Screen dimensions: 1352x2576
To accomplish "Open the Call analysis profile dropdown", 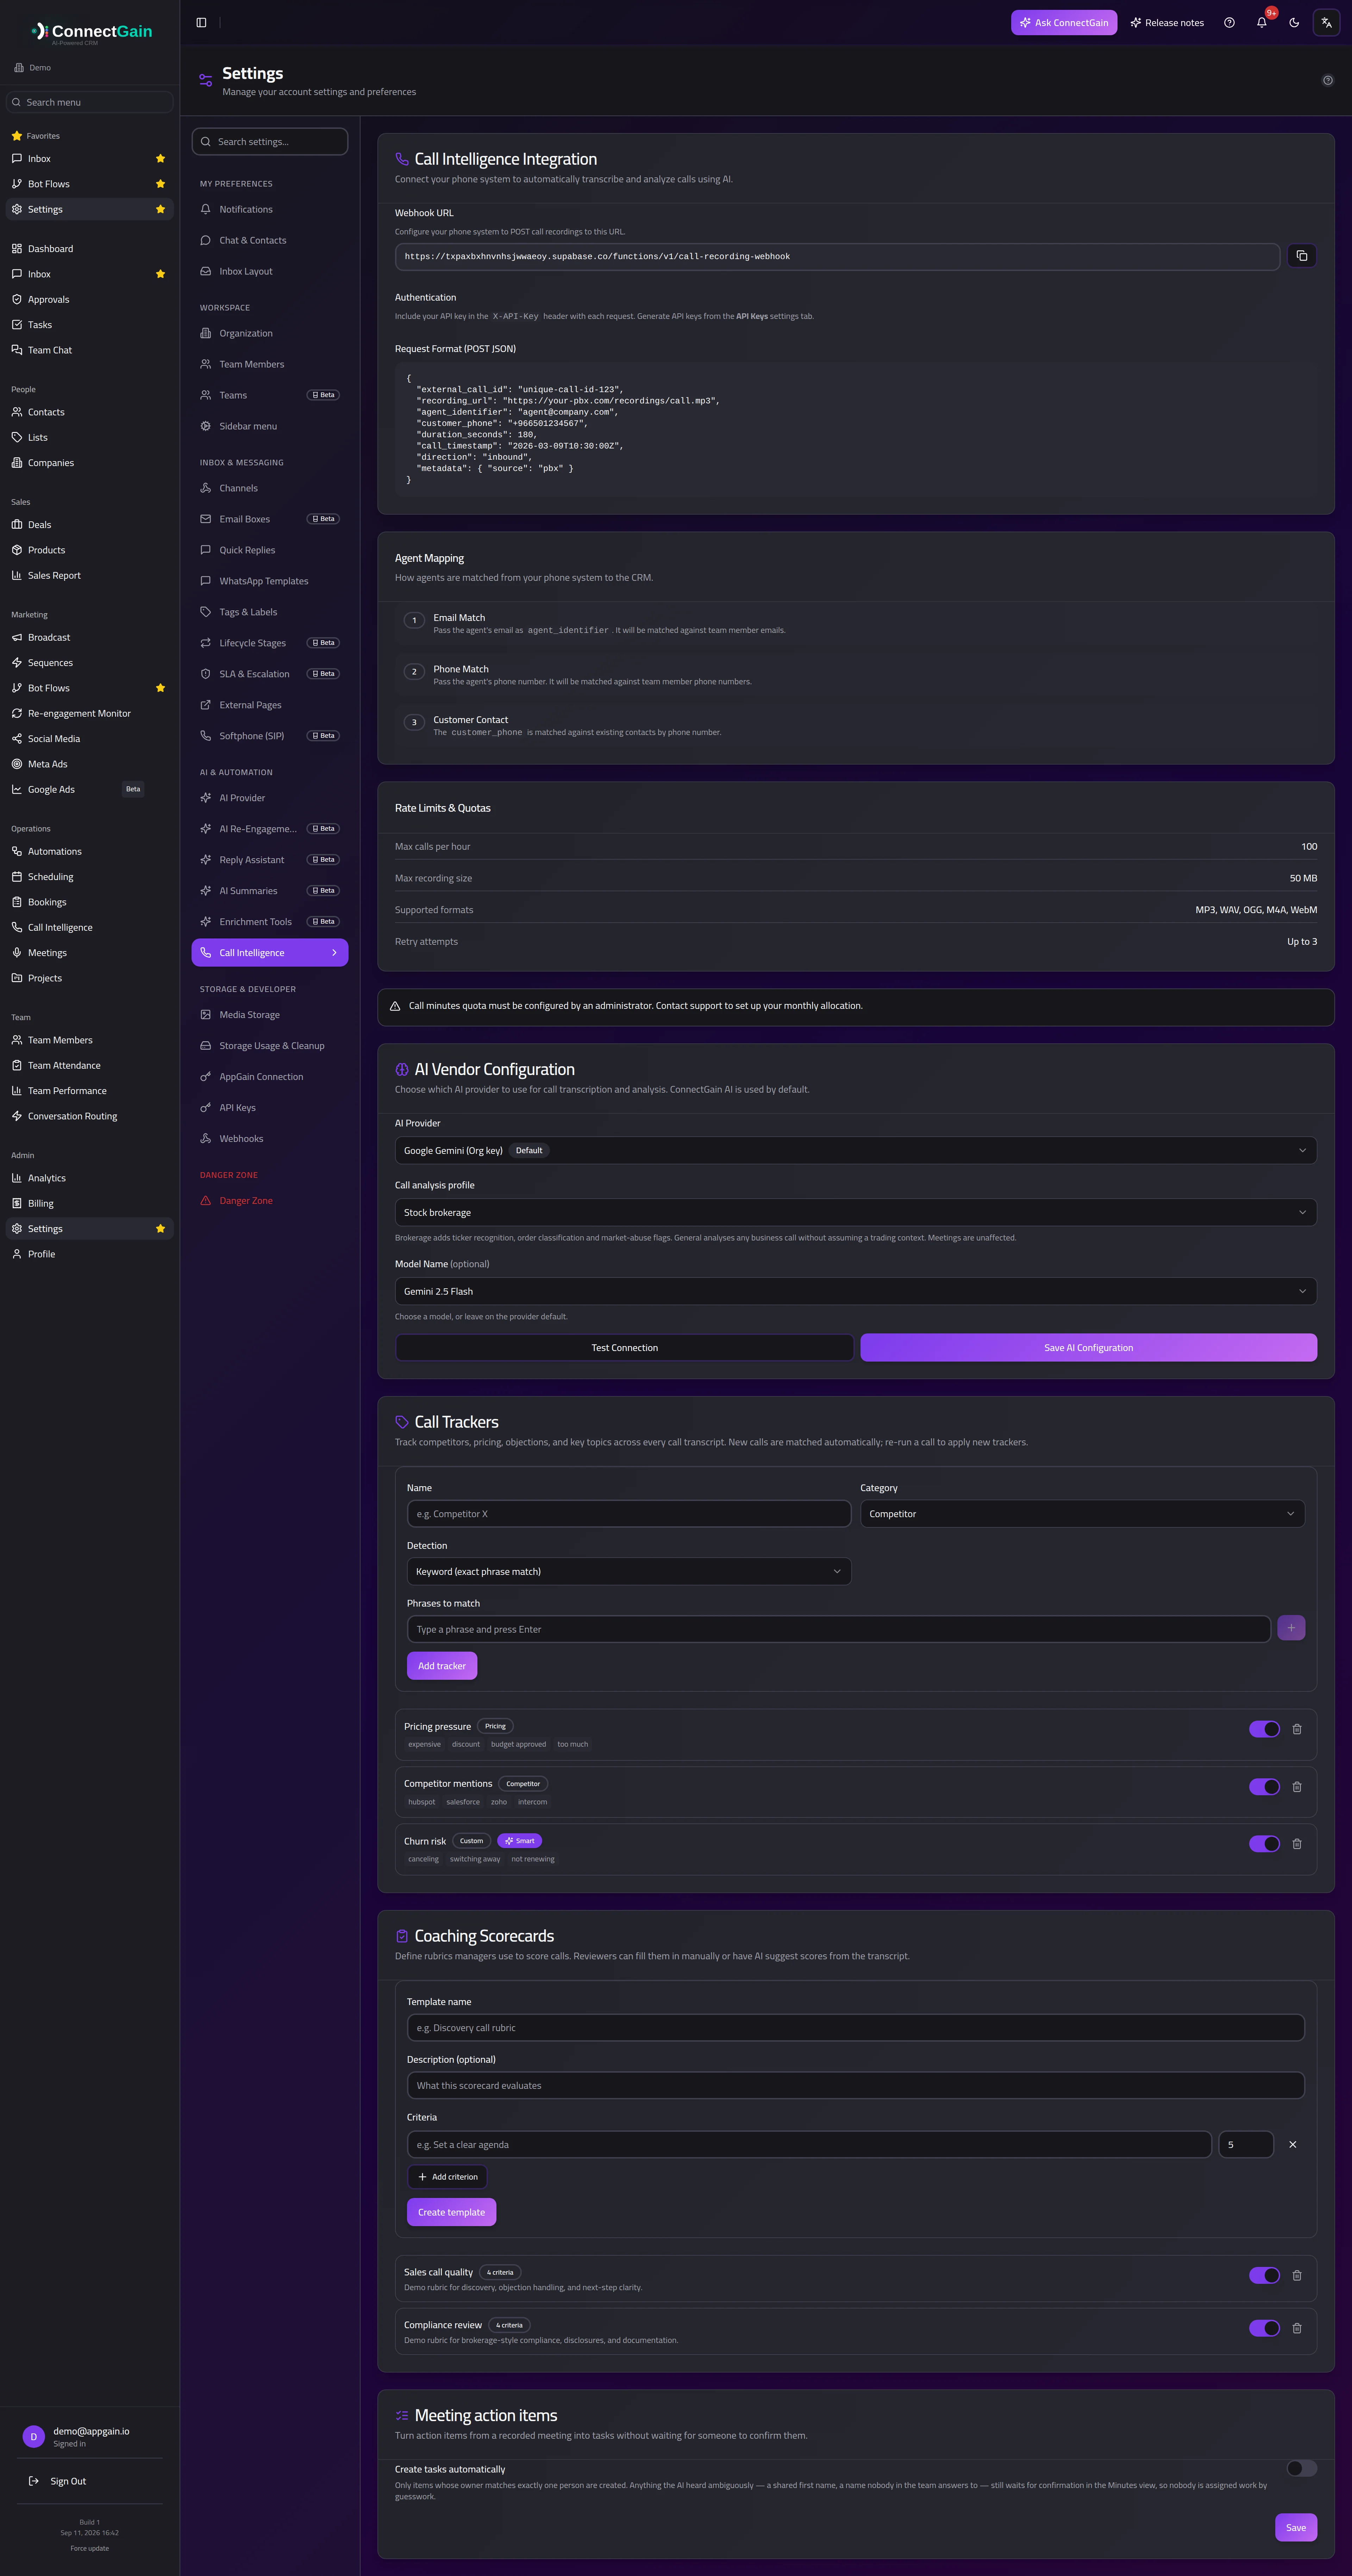I will point(856,1212).
